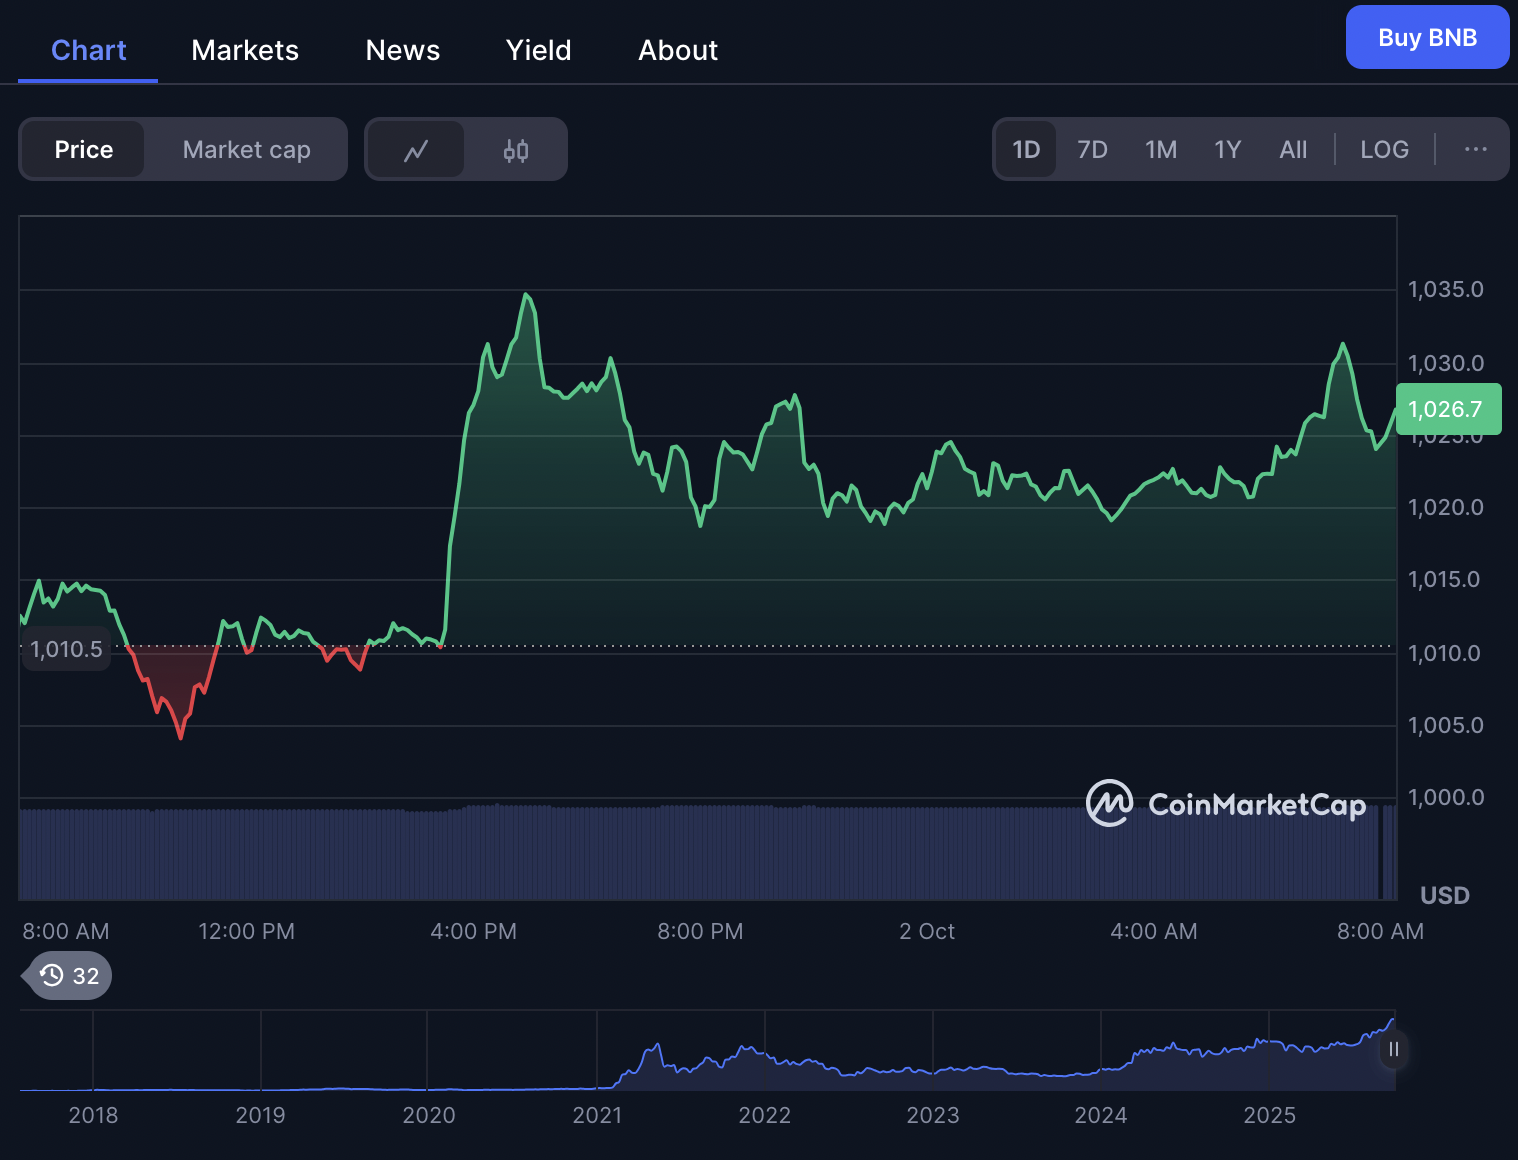Screen dimensions: 1518x1160
Task: Open the News tab
Action: pyautogui.click(x=403, y=50)
